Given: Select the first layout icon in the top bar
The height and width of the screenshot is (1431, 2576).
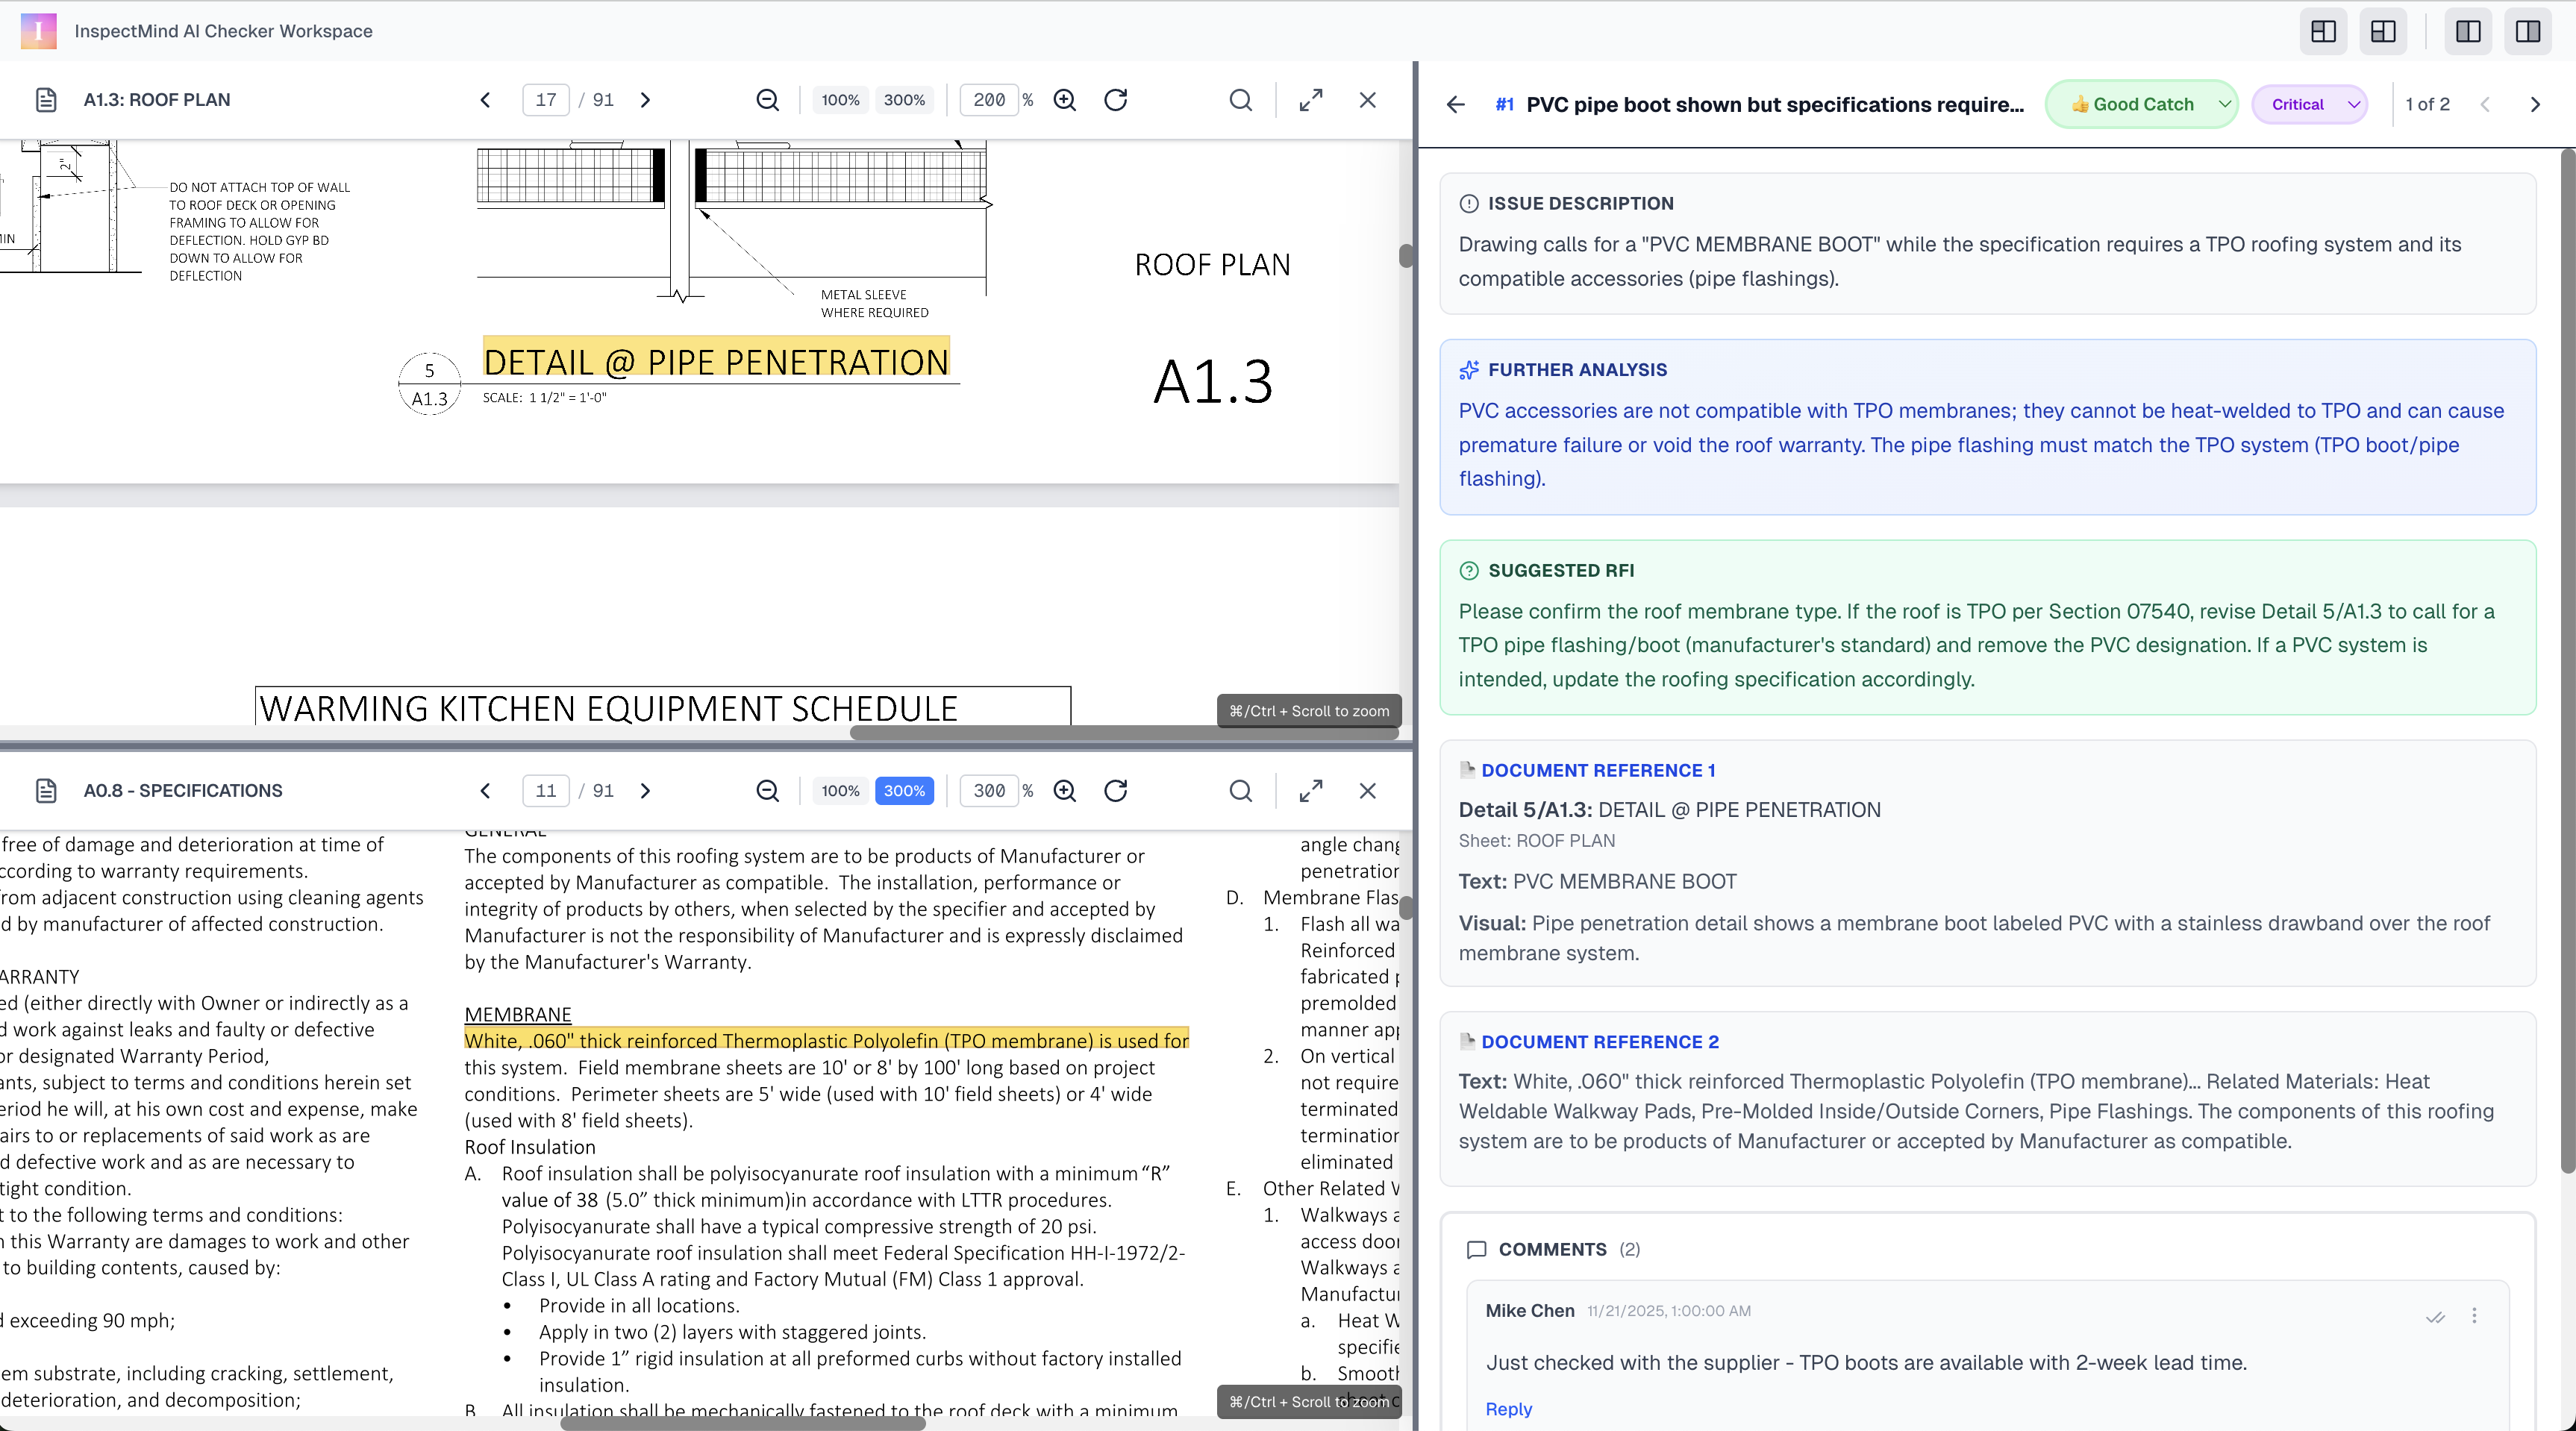Looking at the screenshot, I should (x=2323, y=31).
